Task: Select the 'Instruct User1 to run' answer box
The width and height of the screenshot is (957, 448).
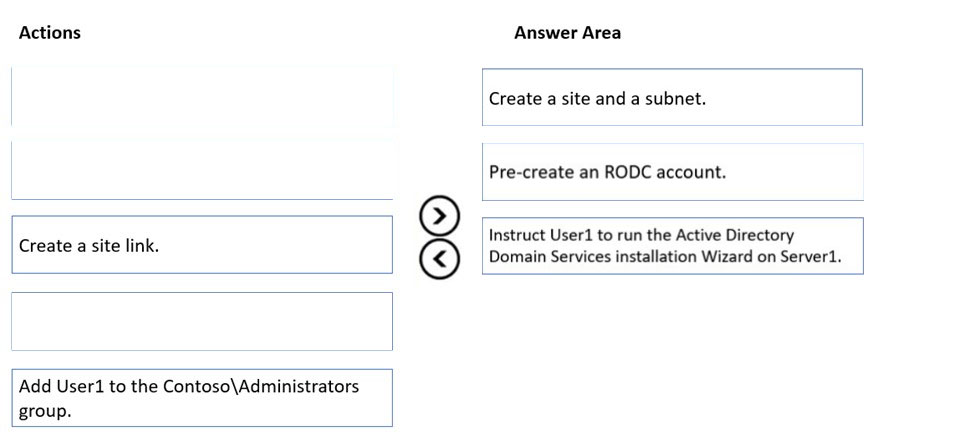Action: [671, 246]
